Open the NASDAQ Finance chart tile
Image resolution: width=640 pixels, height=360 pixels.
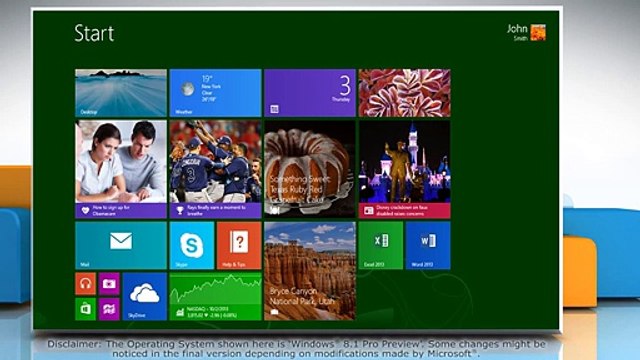215,296
